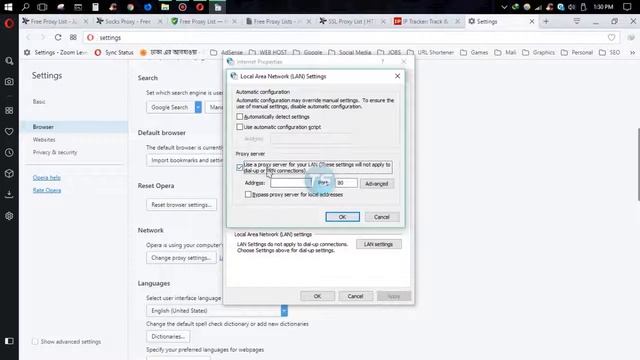640x360 pixels.
Task: Click Change proxy settings button
Action: [181, 258]
